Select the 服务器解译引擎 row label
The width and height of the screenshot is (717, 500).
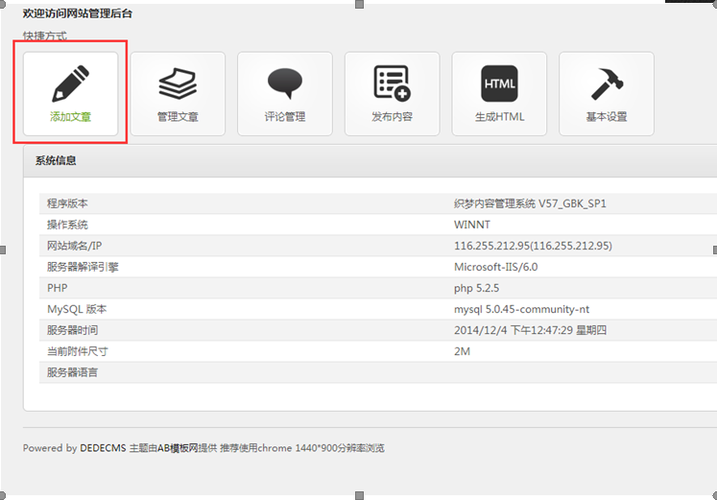point(83,267)
